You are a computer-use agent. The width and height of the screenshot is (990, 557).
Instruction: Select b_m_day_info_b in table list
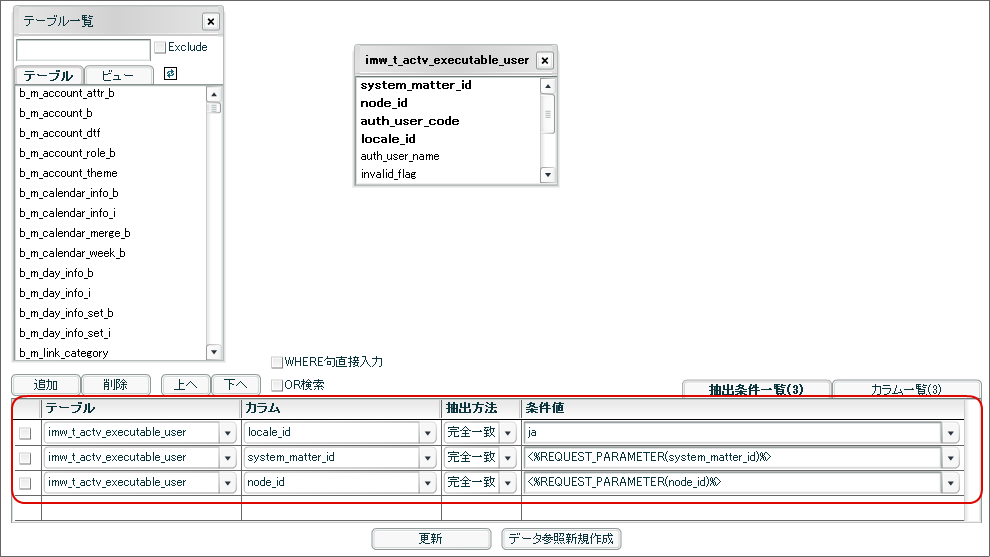56,273
